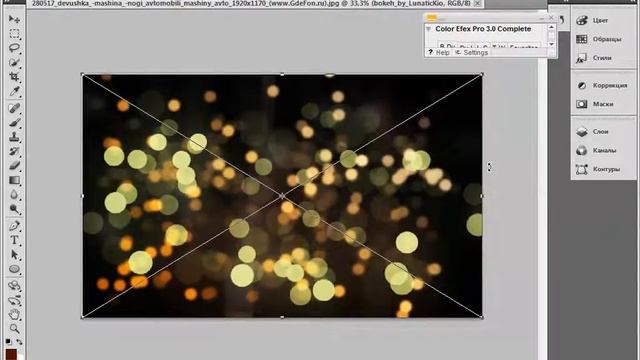The image size is (640, 360).
Task: Open the Стили (Styles) panel
Action: click(x=602, y=58)
